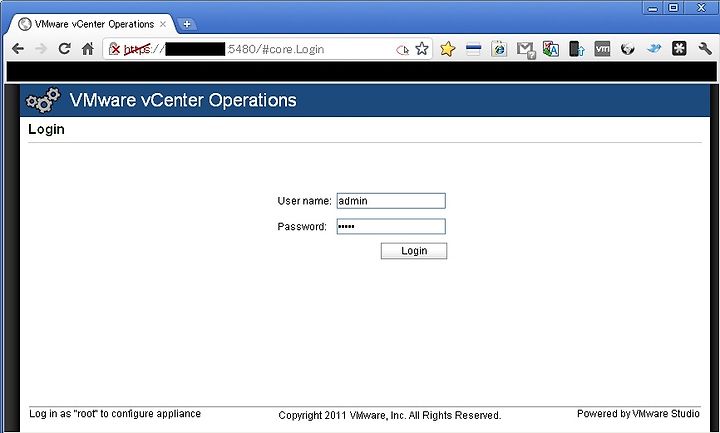Click "Powered by VMware Studio" text

tap(638, 413)
